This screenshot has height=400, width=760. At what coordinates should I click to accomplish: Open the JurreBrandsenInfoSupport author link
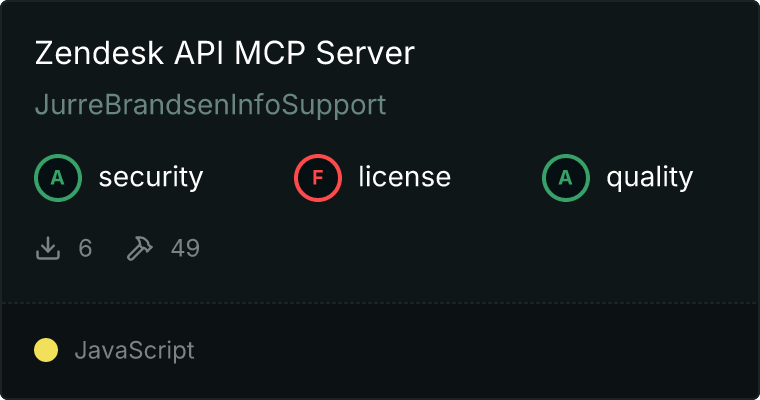pos(210,105)
